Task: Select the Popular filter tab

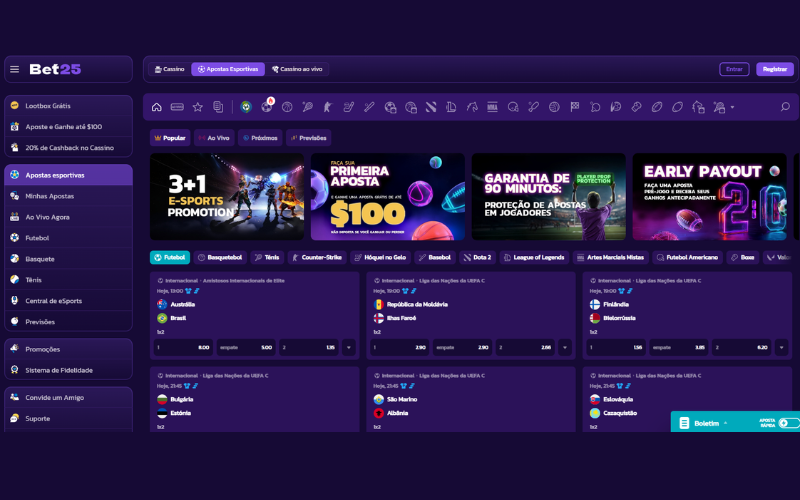Action: (x=170, y=138)
